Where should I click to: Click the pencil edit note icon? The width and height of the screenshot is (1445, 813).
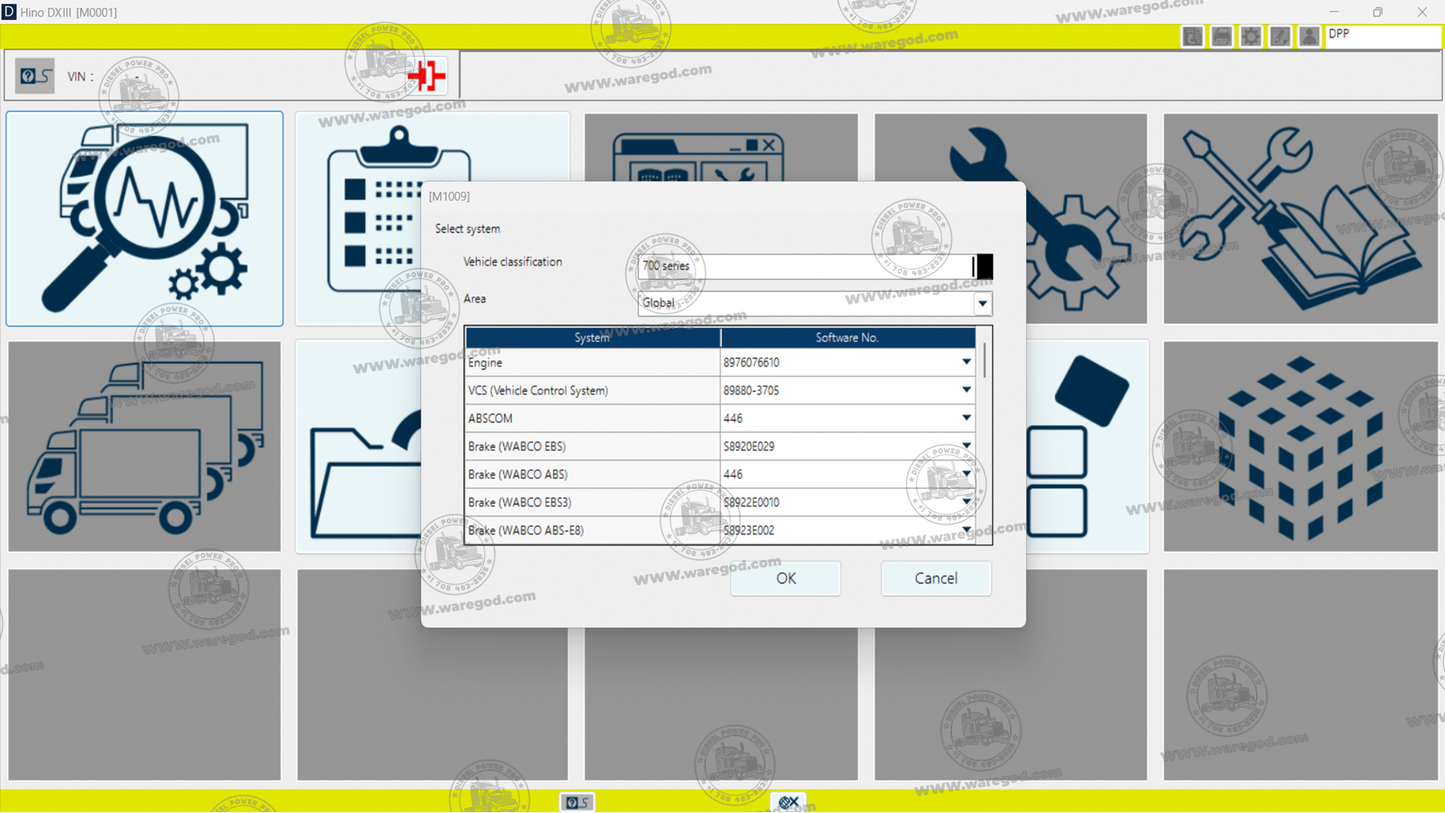tap(1279, 37)
